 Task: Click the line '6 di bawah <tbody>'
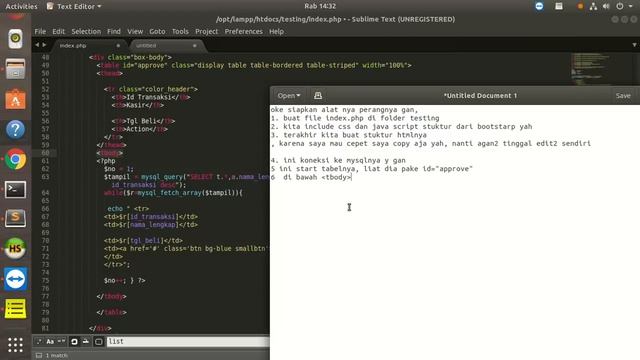coord(311,177)
